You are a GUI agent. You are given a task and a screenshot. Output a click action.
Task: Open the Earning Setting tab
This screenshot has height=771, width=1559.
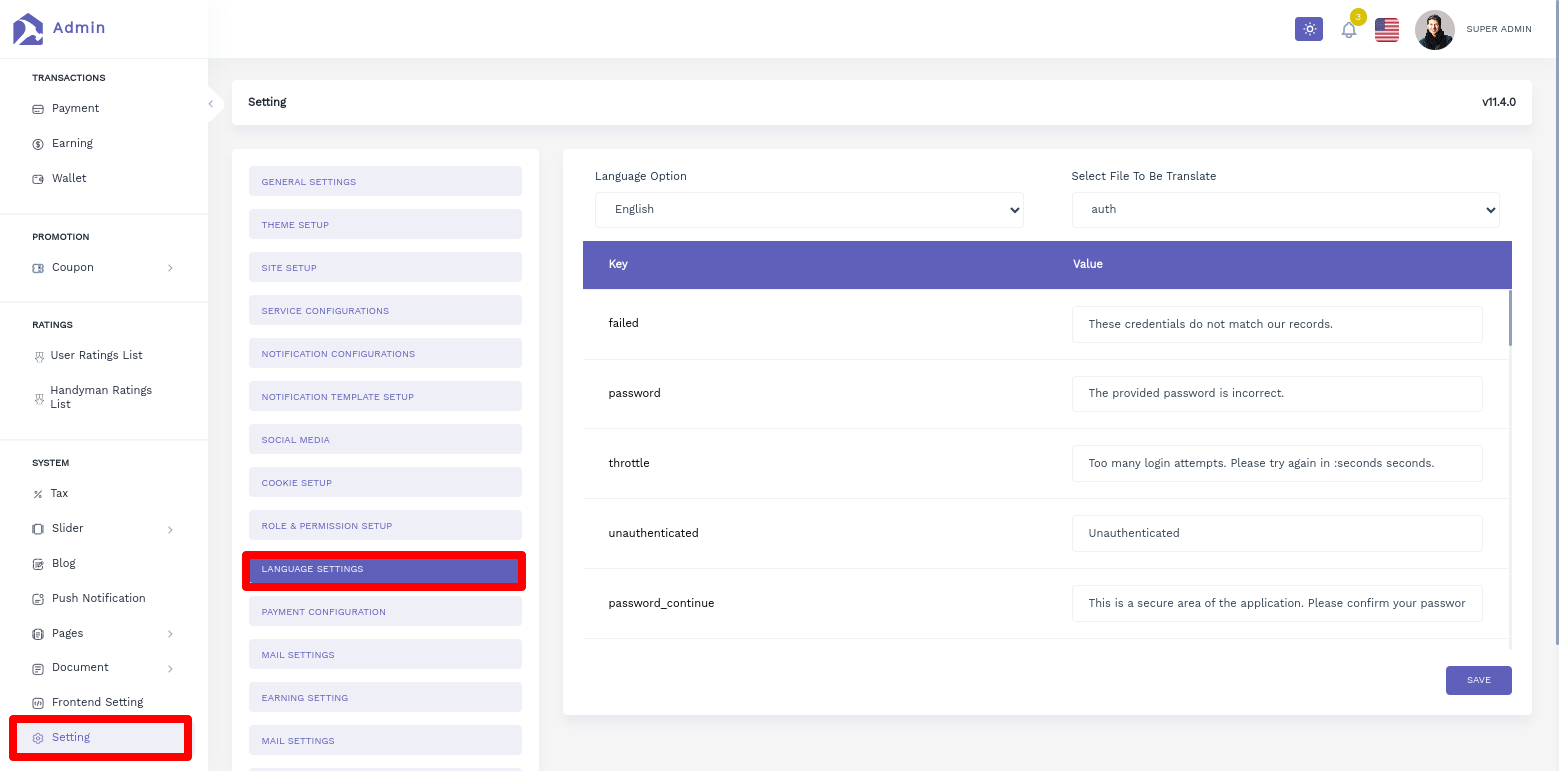coord(385,698)
